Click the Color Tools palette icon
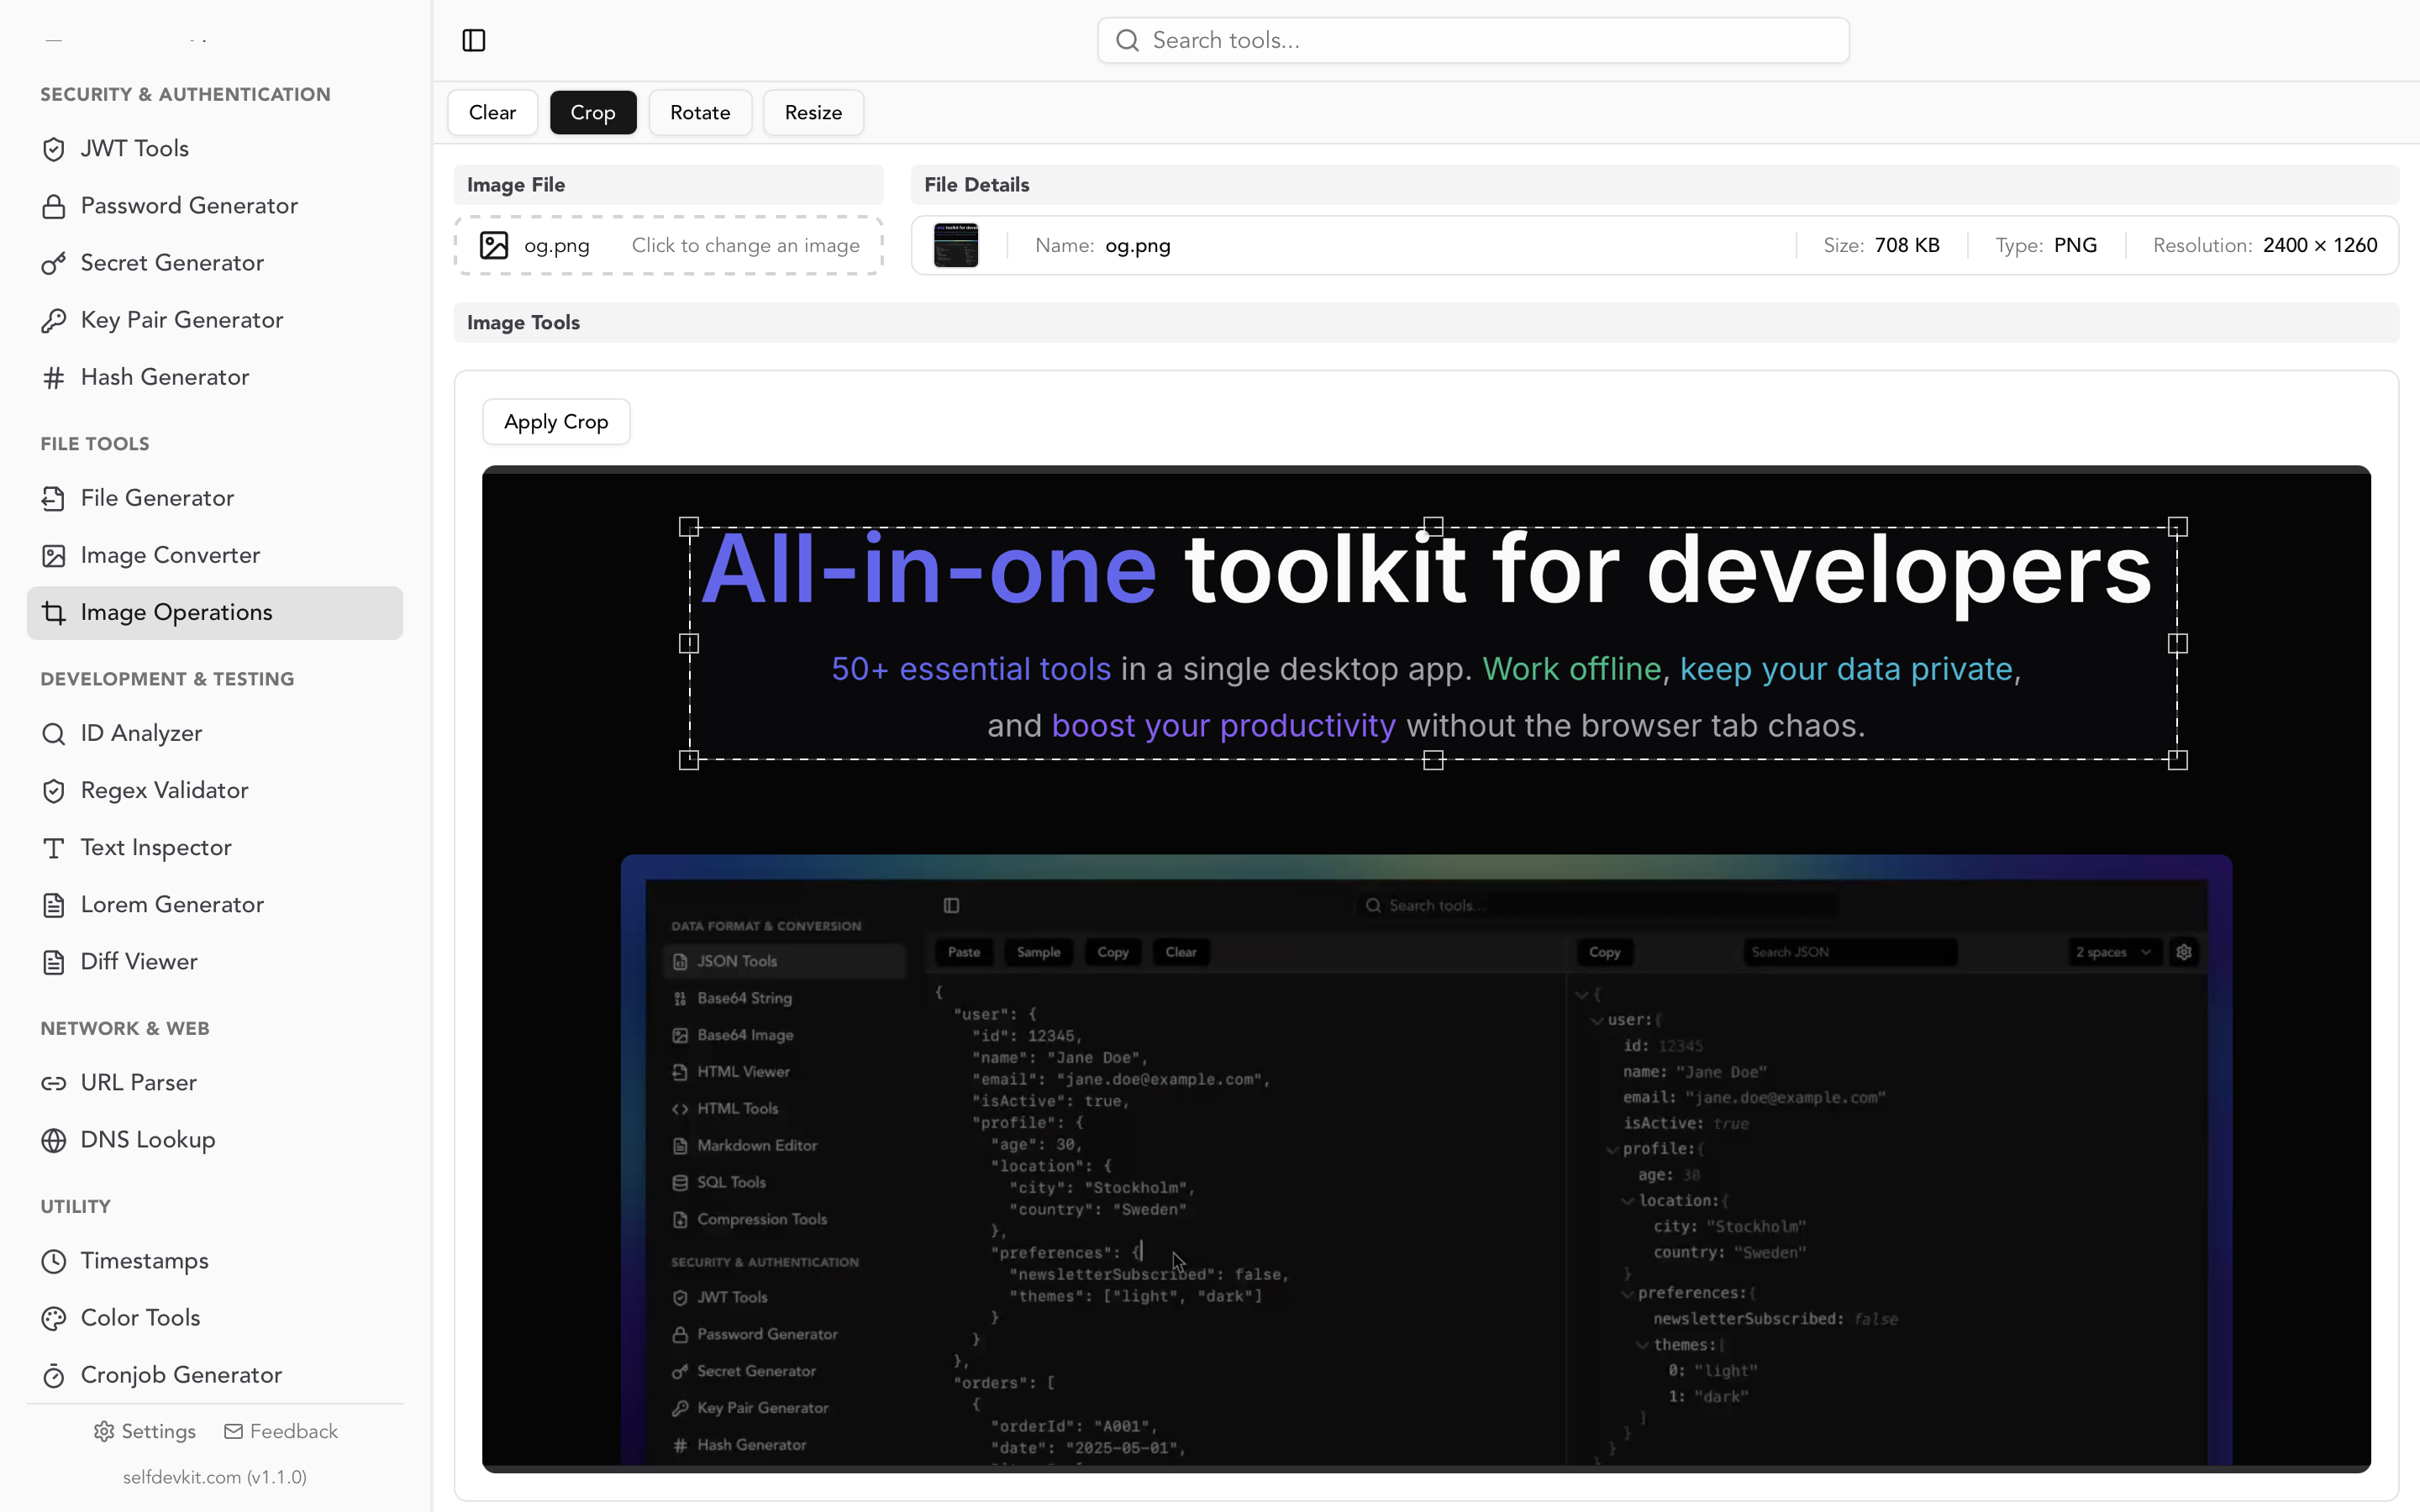The height and width of the screenshot is (1512, 2420). click(x=54, y=1318)
